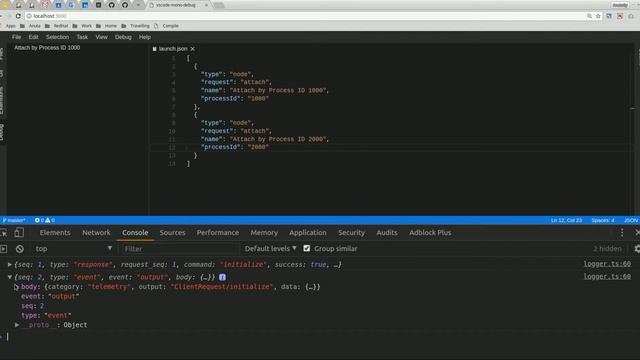640x360 pixels.
Task: Open the second GitHub pinned browser tab
Action: 125,5
